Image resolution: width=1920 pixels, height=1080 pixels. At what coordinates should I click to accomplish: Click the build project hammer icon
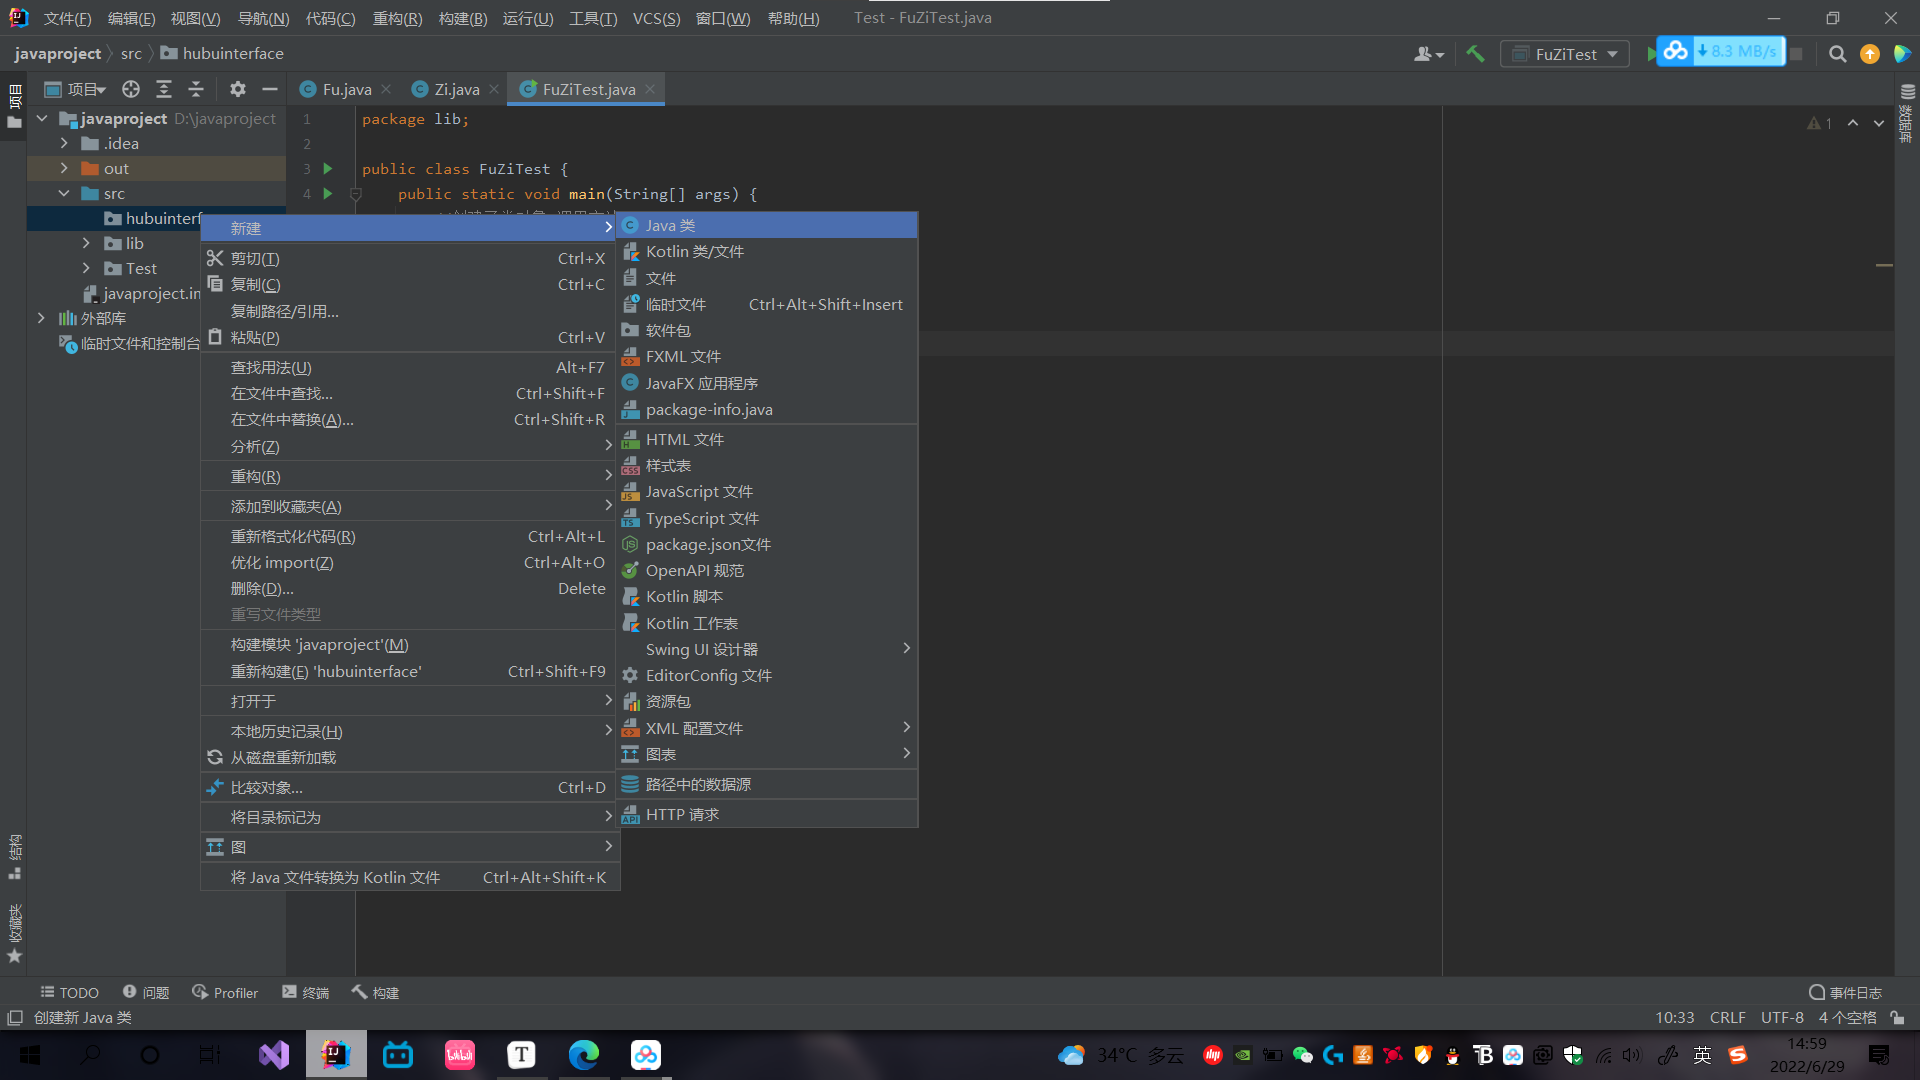(x=1475, y=54)
